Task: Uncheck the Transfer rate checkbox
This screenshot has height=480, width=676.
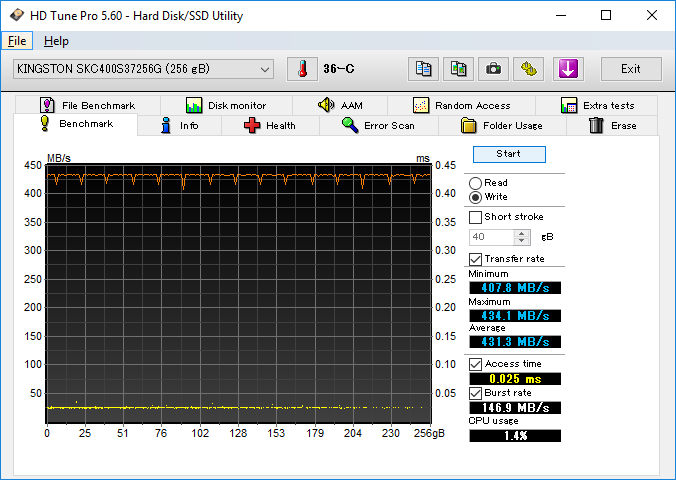Action: (476, 259)
